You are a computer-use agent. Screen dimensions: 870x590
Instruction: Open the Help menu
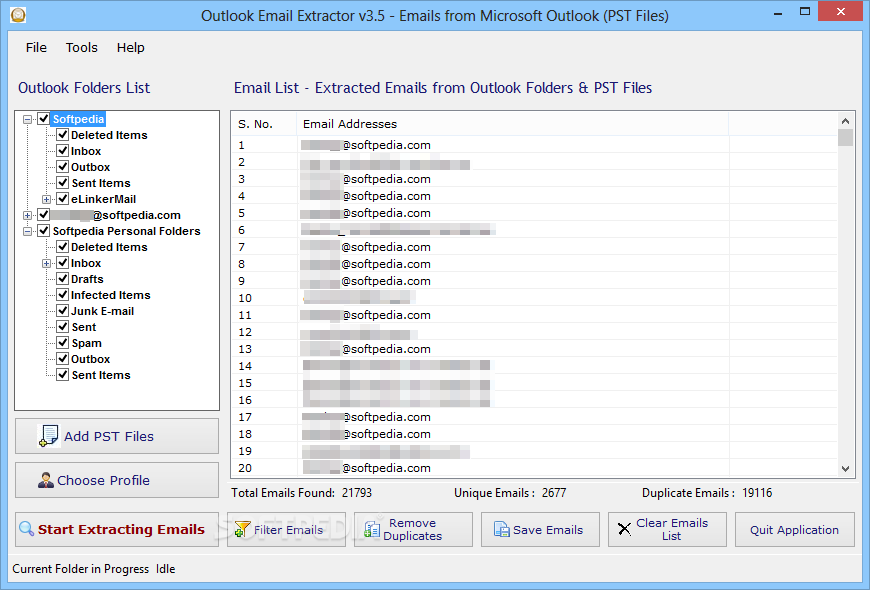(130, 48)
